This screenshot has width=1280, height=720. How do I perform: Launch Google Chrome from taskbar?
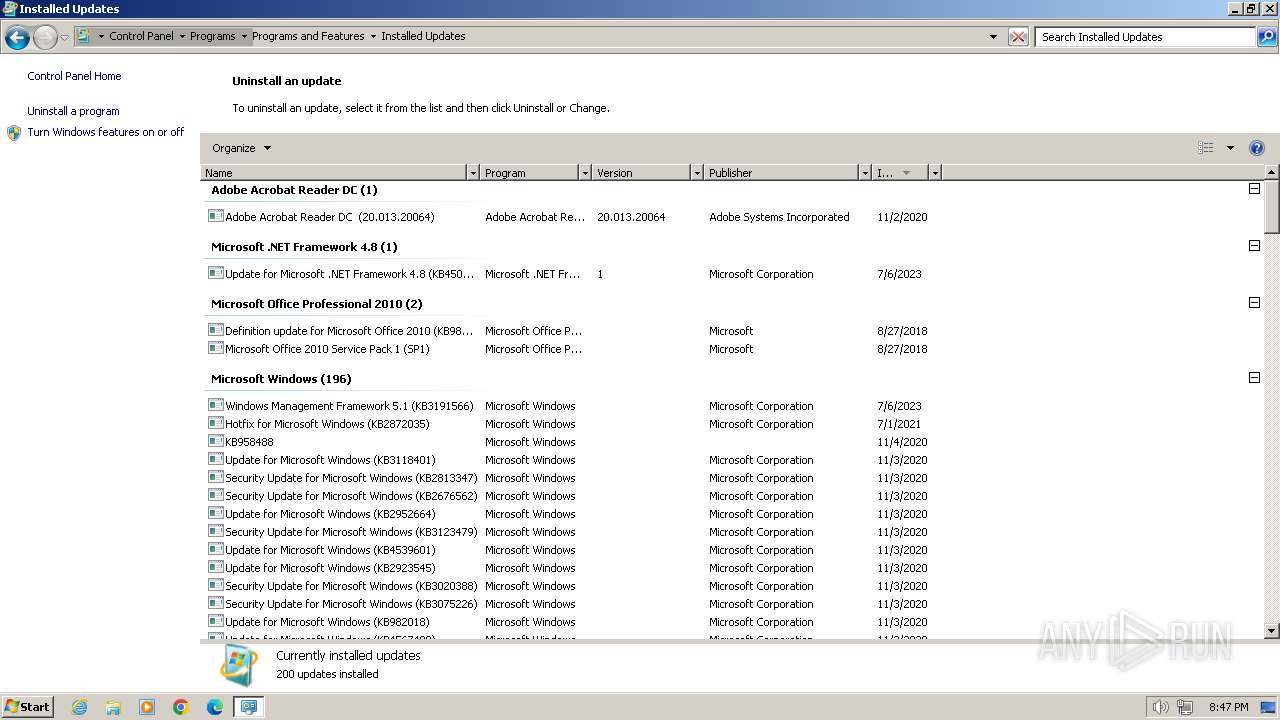point(181,707)
